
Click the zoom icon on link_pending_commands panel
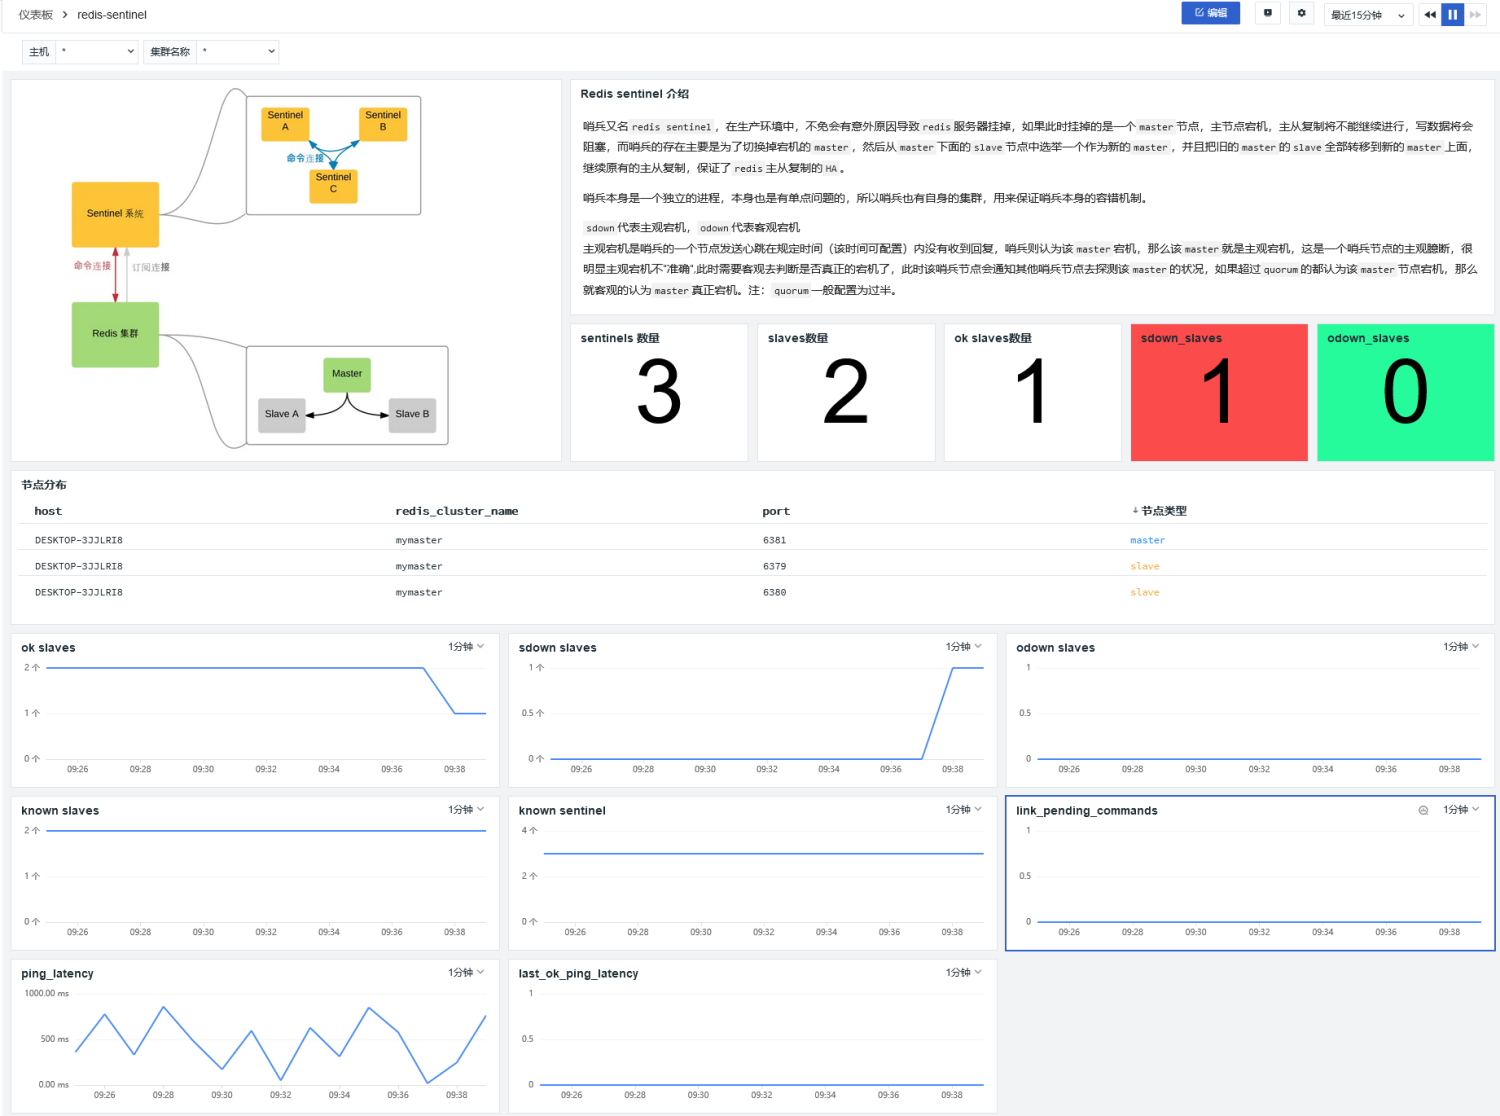1423,810
